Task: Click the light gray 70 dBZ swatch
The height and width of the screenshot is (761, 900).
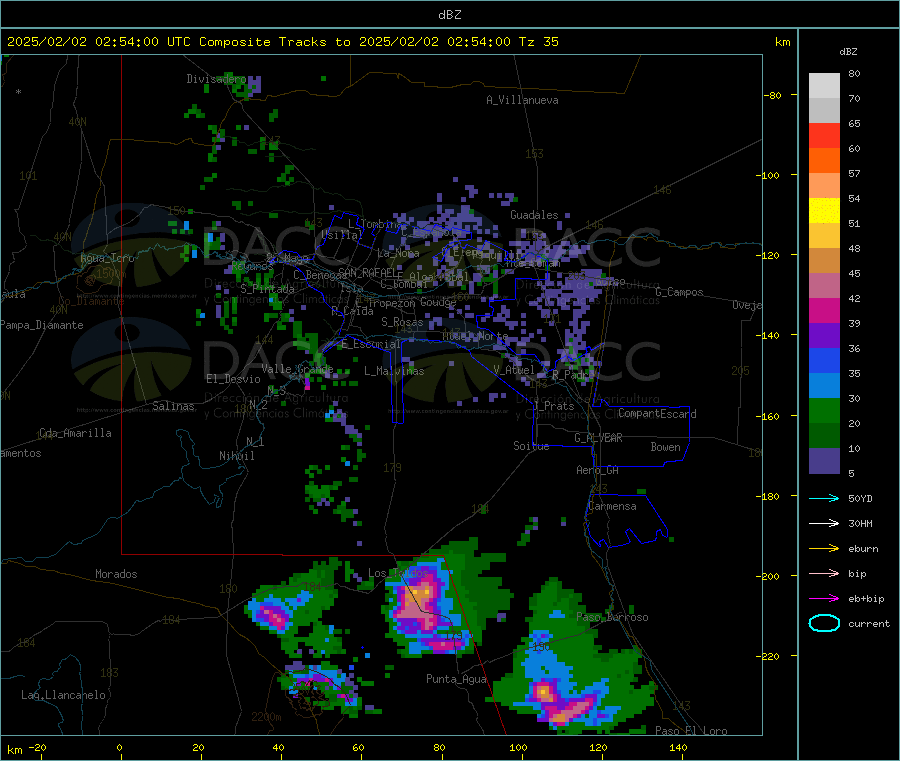Action: [824, 86]
